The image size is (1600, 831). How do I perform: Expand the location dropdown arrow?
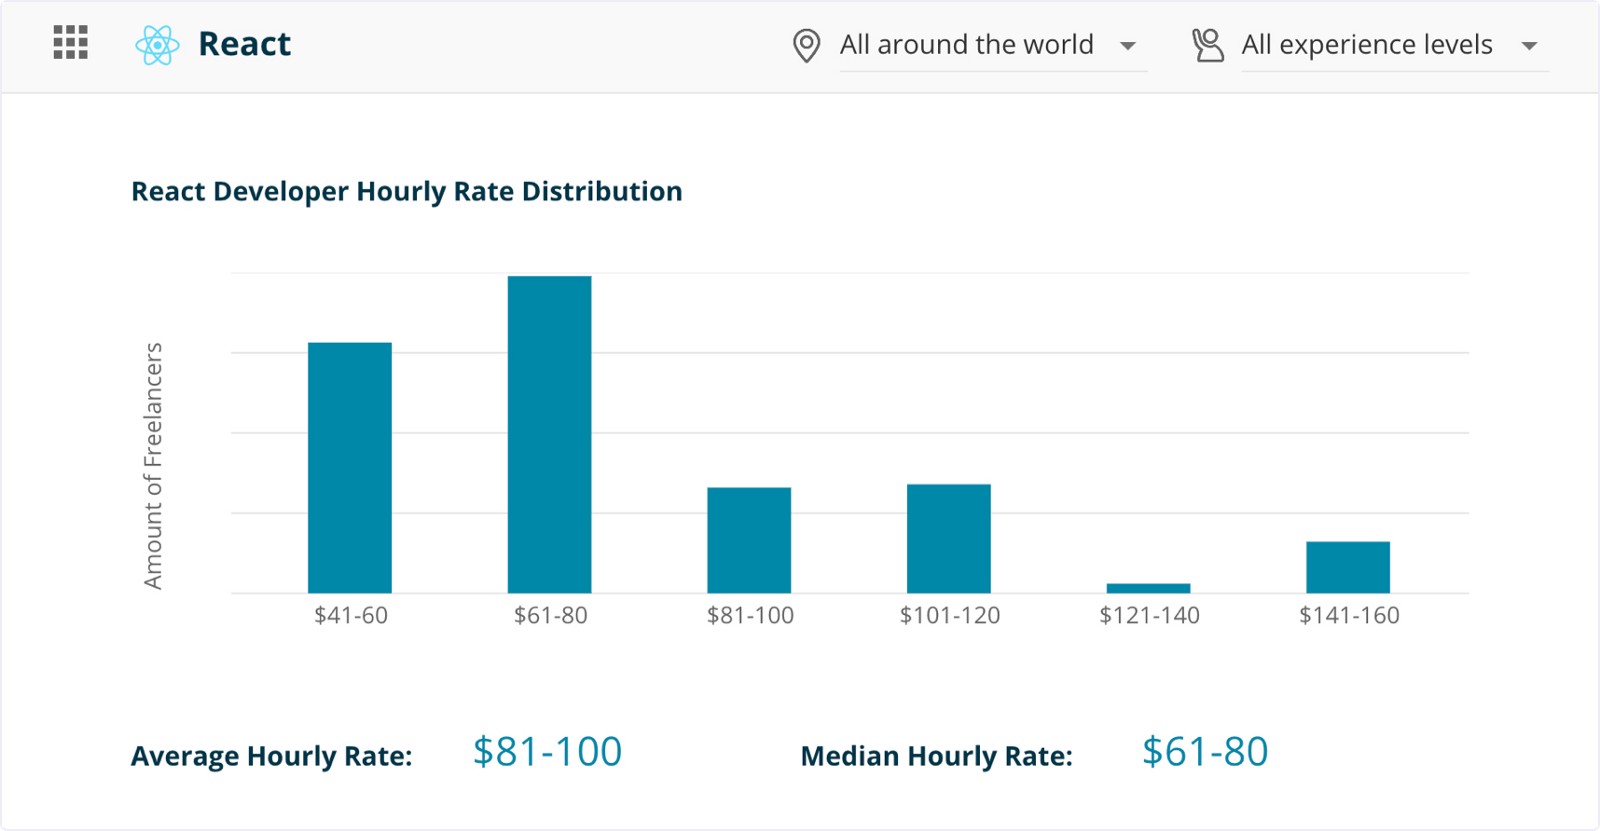click(x=1128, y=46)
